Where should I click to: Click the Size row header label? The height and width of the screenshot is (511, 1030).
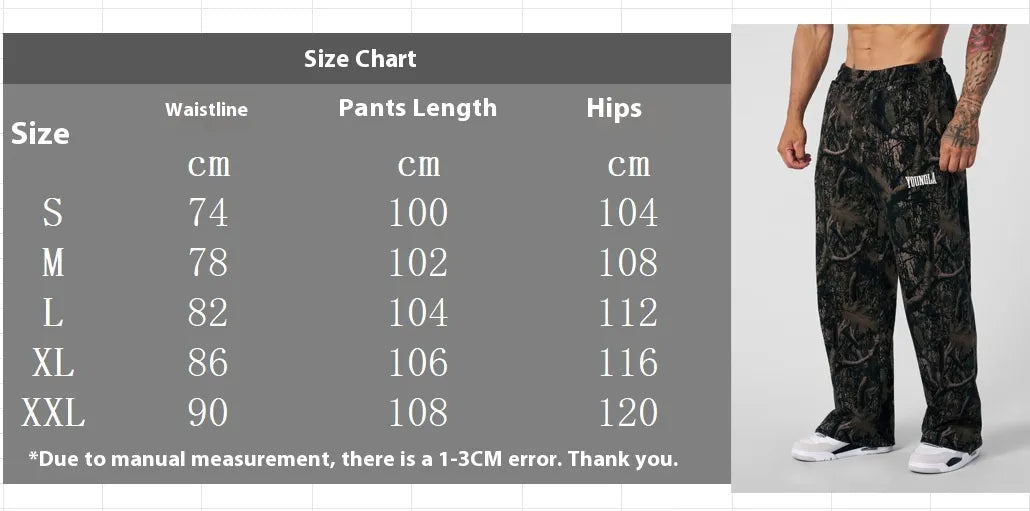40,134
